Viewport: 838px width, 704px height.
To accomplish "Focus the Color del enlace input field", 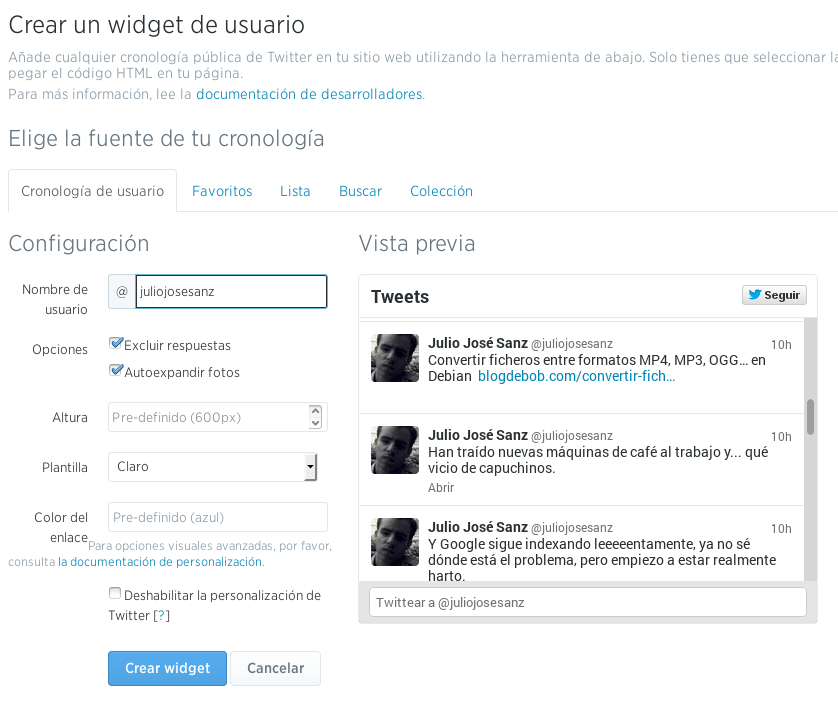I will point(218,517).
